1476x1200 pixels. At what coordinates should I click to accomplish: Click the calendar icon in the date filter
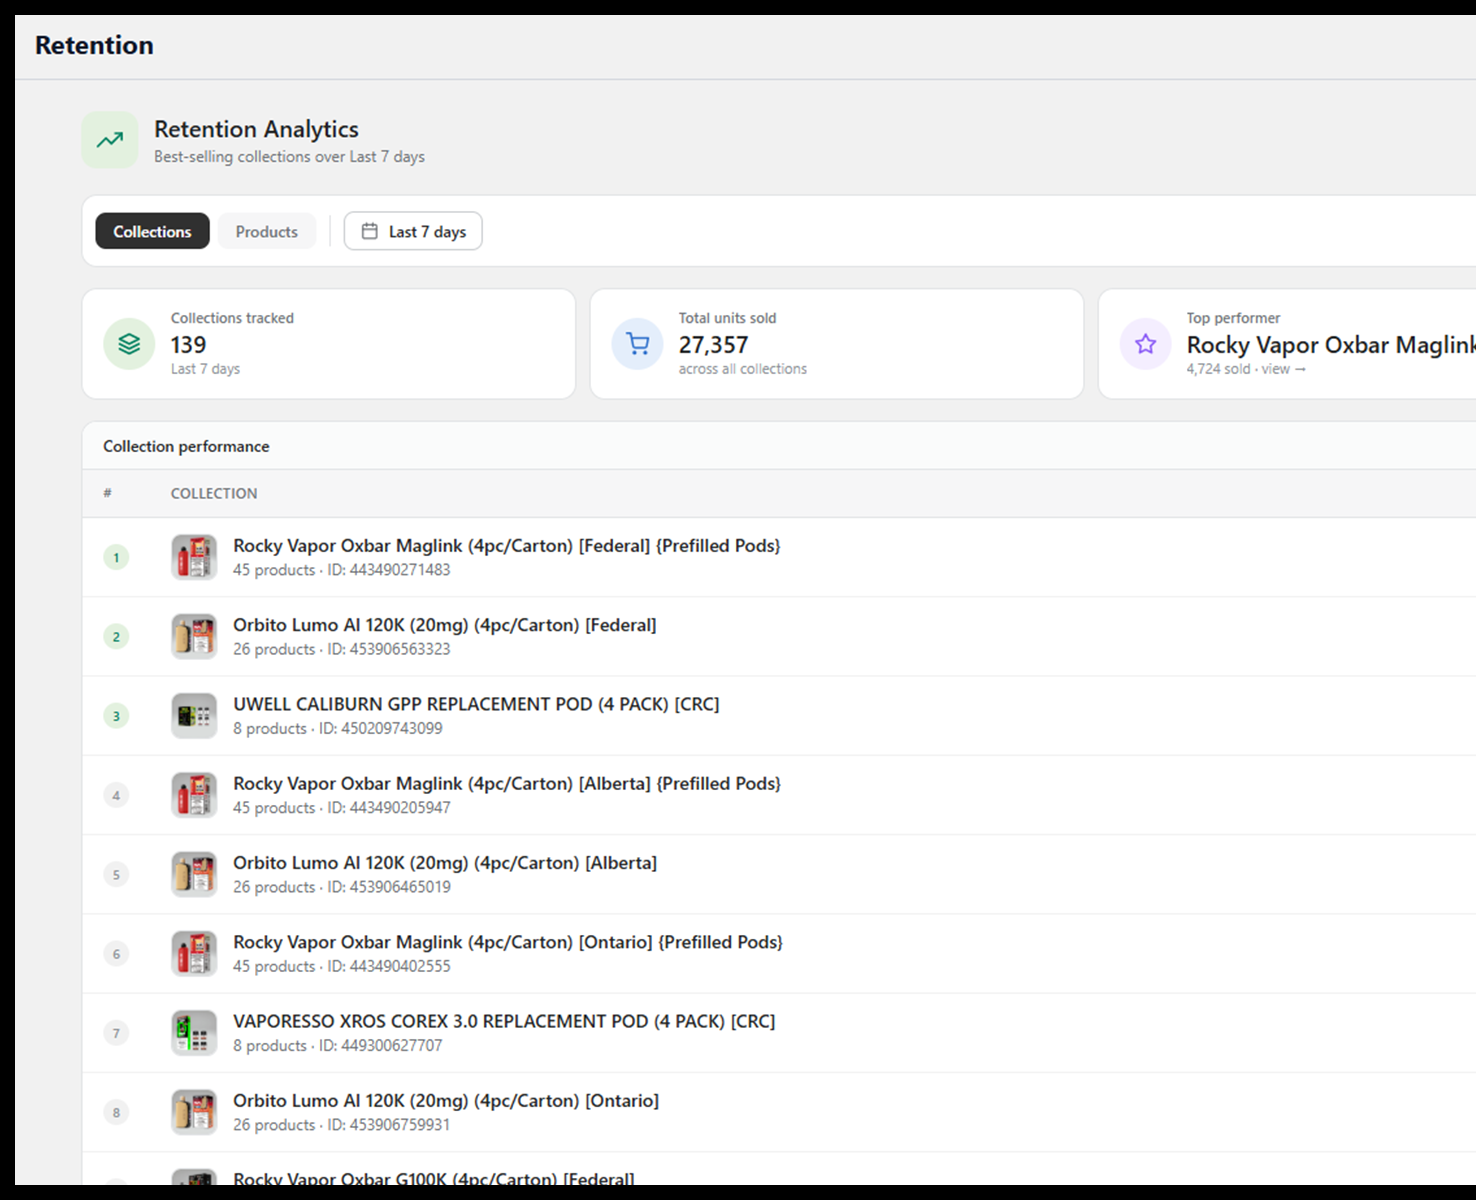tap(369, 231)
